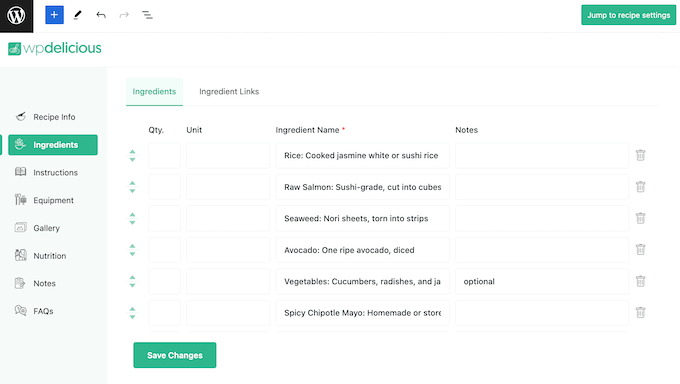Click Unit field of Raw Salmon row
The height and width of the screenshot is (384, 680).
click(x=228, y=187)
